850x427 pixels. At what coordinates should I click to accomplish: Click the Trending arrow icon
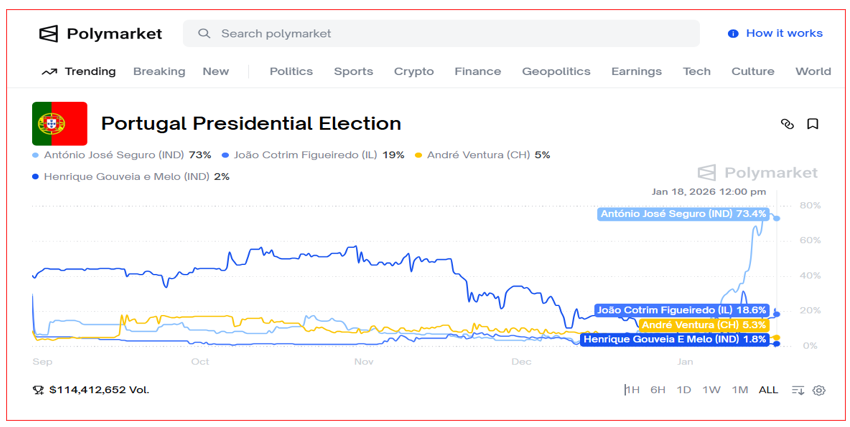tap(49, 72)
